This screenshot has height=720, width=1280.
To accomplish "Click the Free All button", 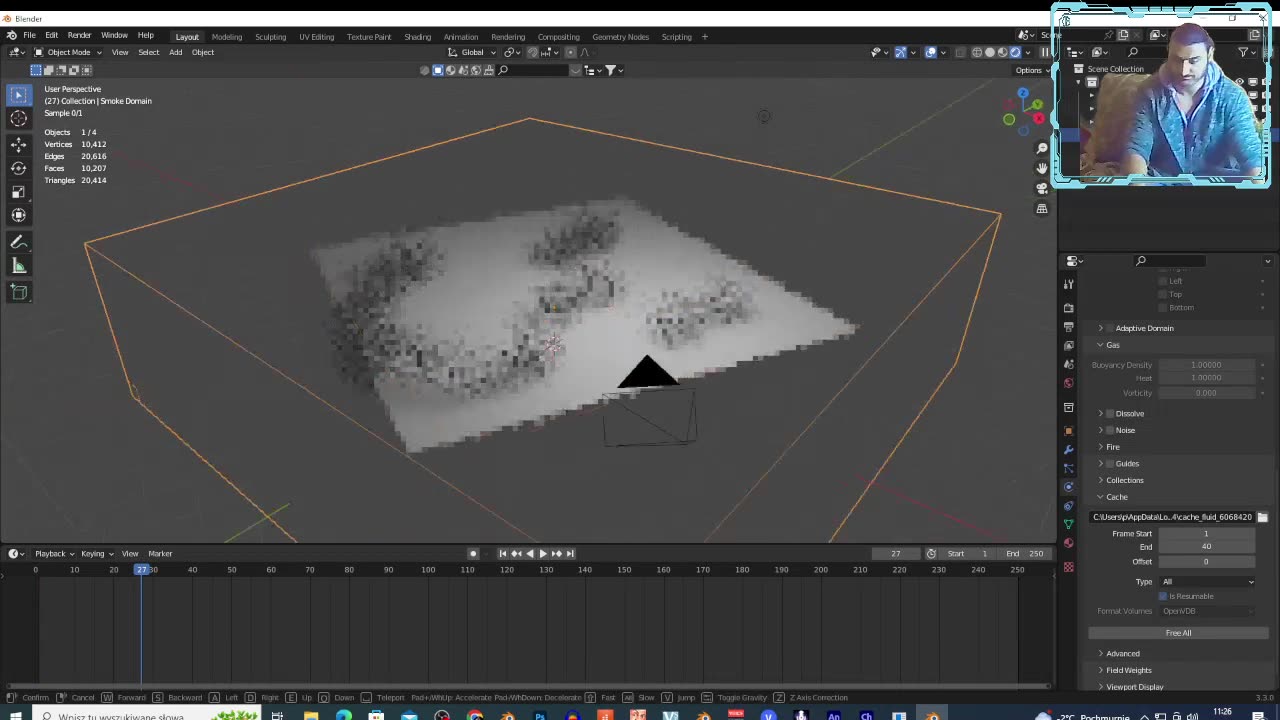I will click(1178, 633).
